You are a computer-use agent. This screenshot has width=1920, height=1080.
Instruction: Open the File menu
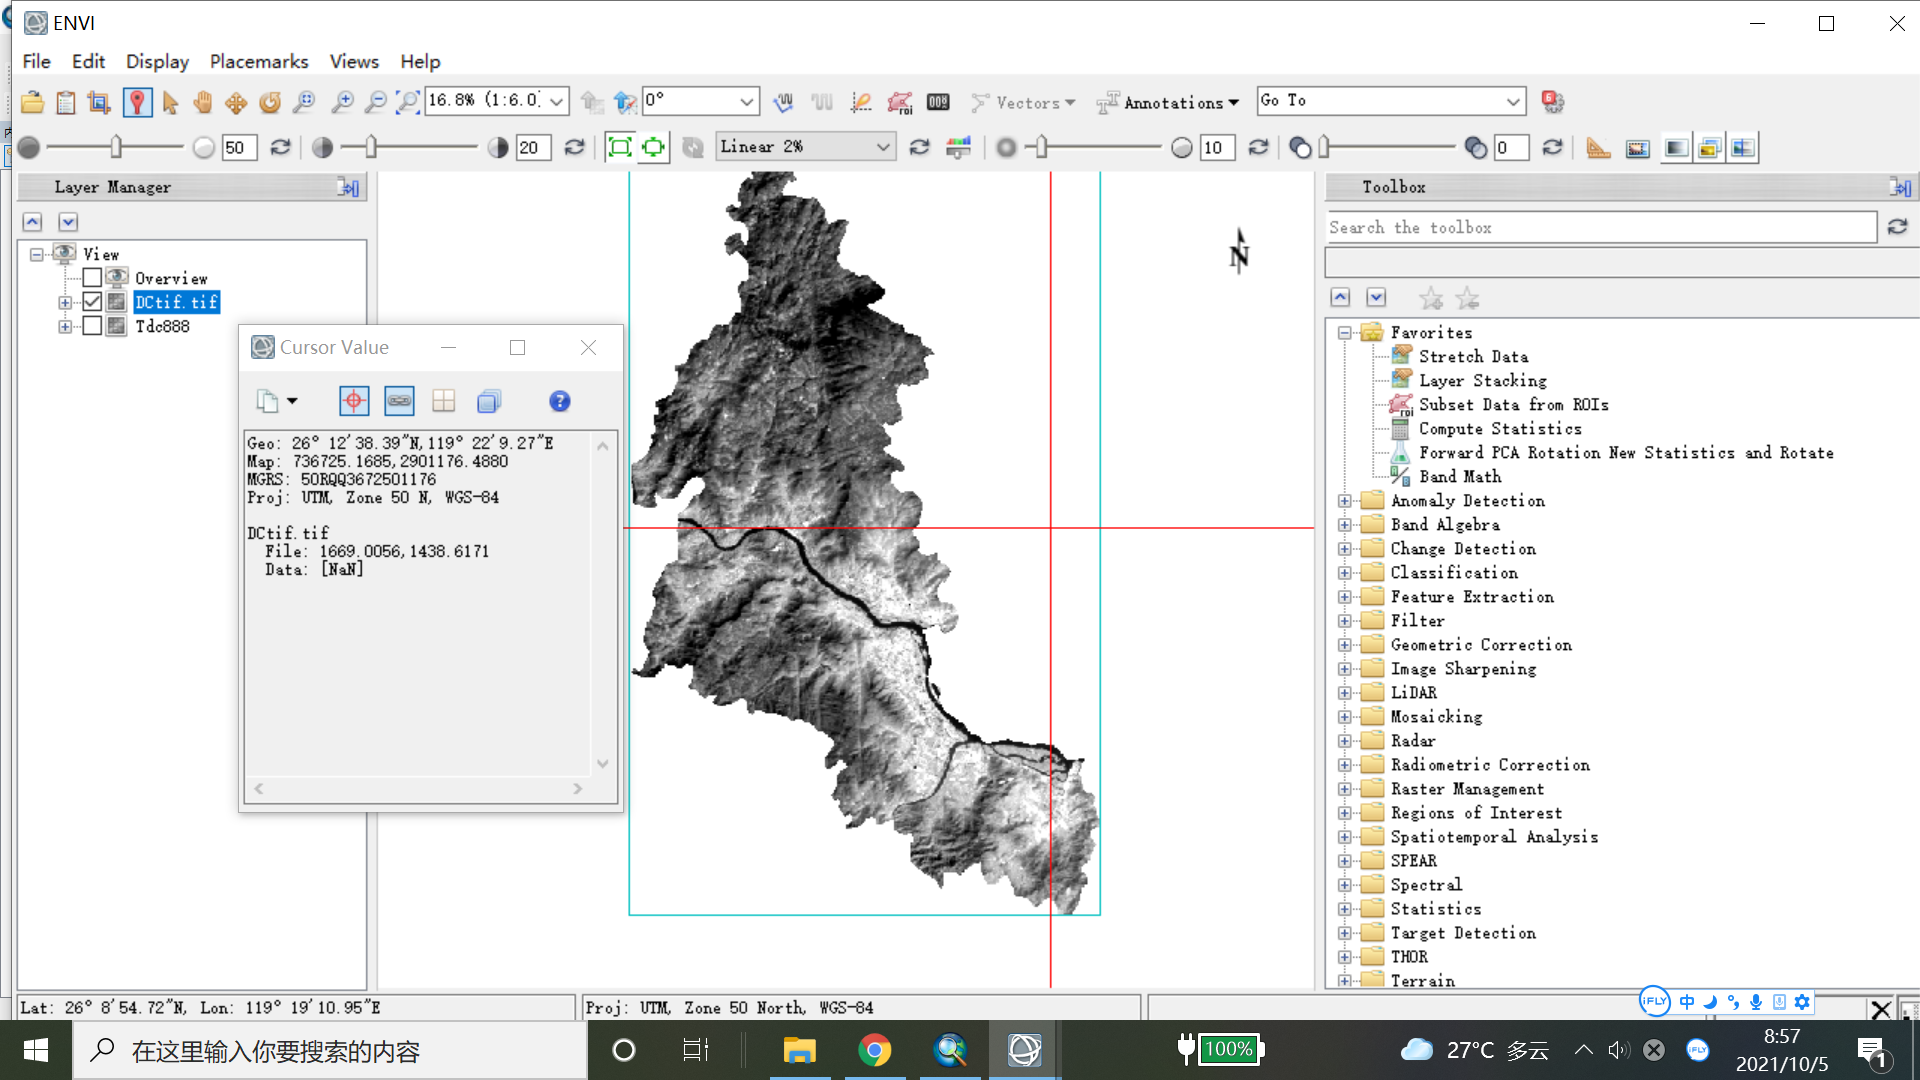pos(36,61)
